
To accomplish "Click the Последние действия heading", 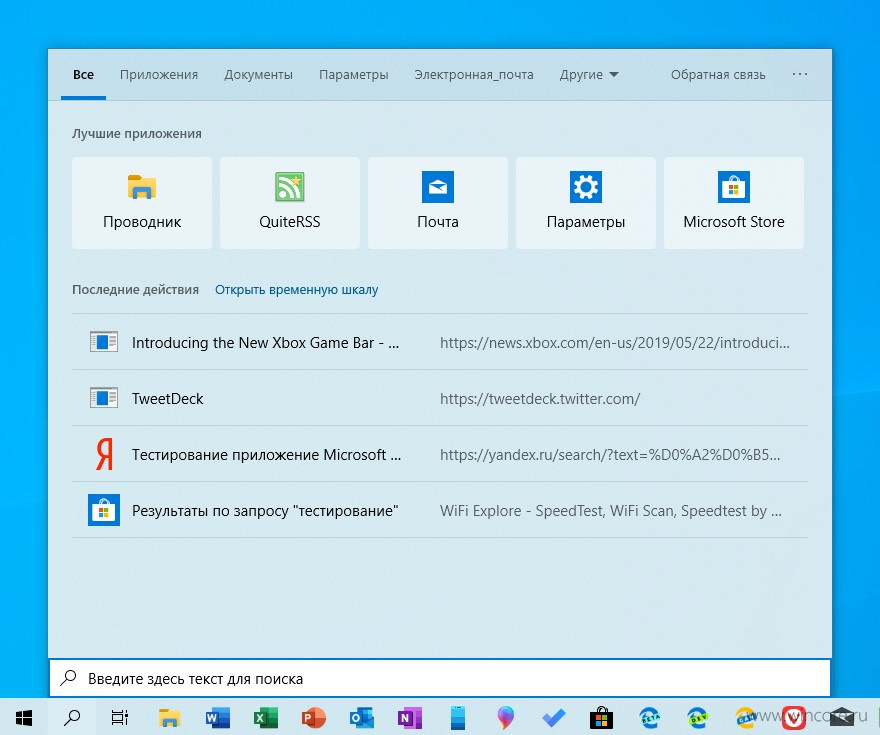I will pyautogui.click(x=135, y=290).
